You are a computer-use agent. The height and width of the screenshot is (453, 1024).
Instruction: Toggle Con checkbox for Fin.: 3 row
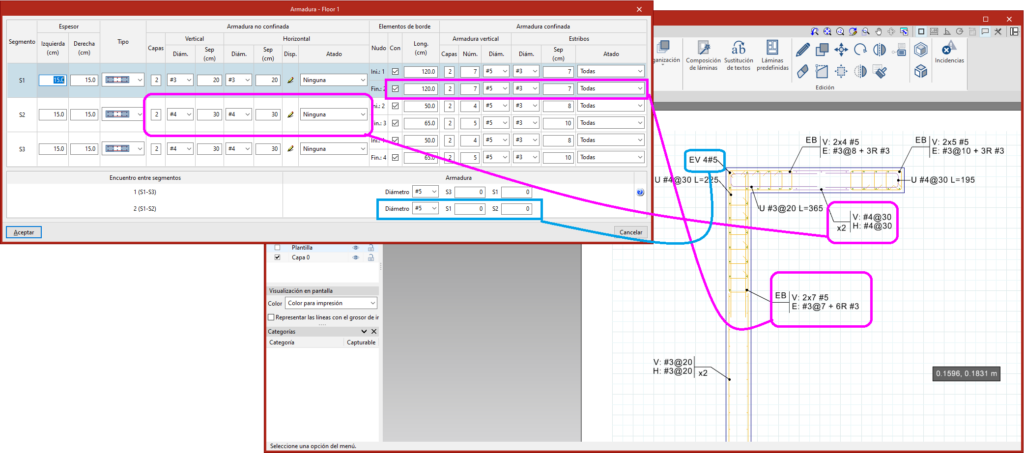(395, 123)
